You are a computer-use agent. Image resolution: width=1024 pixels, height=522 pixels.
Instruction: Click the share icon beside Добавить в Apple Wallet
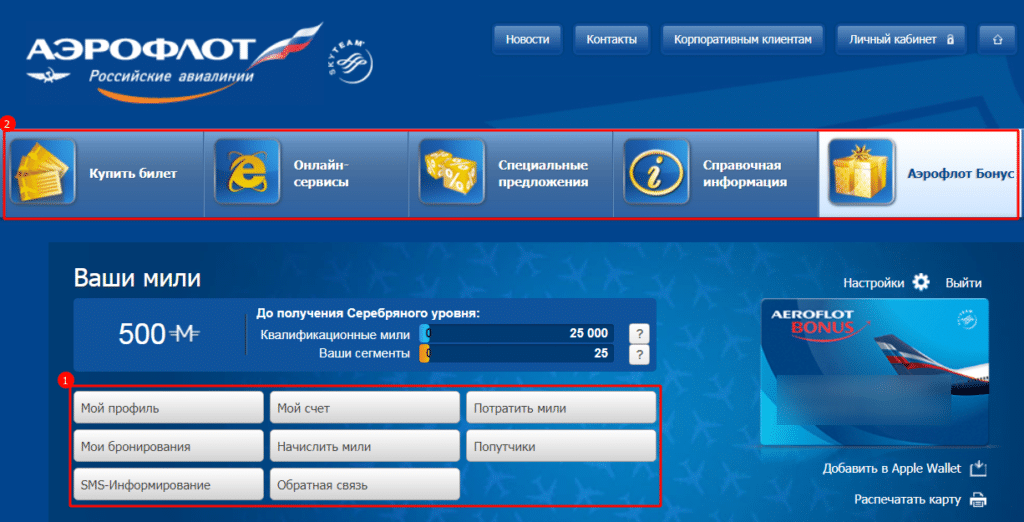click(978, 468)
